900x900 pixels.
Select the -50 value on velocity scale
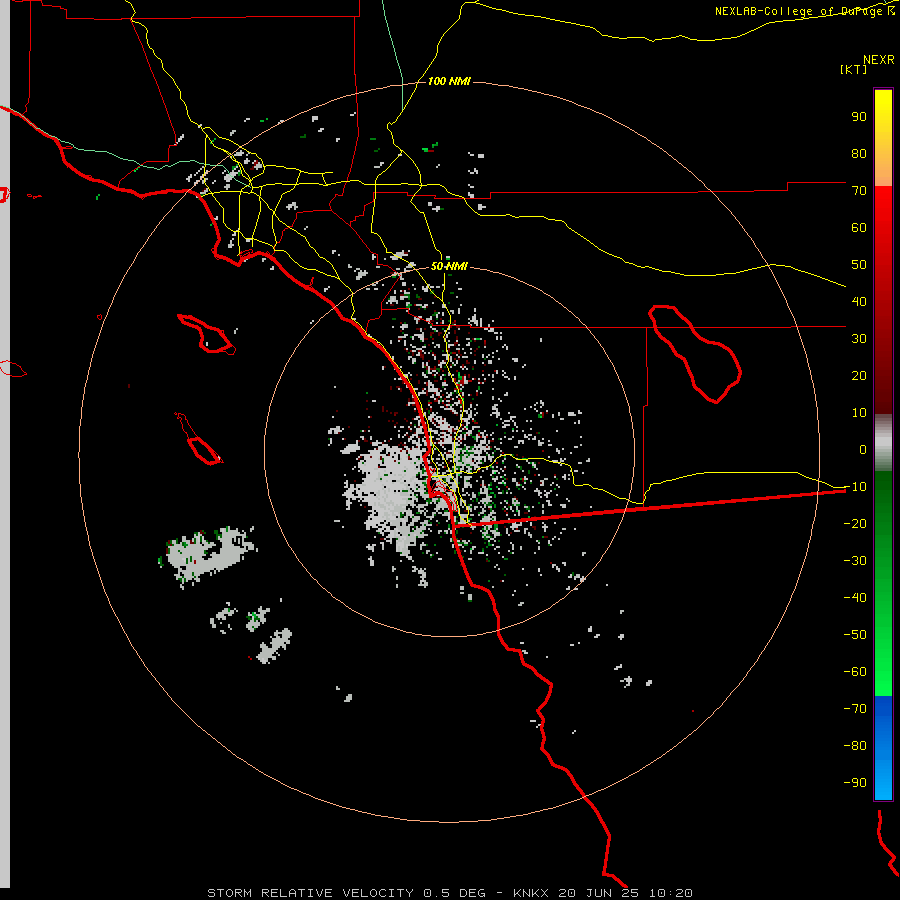click(x=855, y=635)
